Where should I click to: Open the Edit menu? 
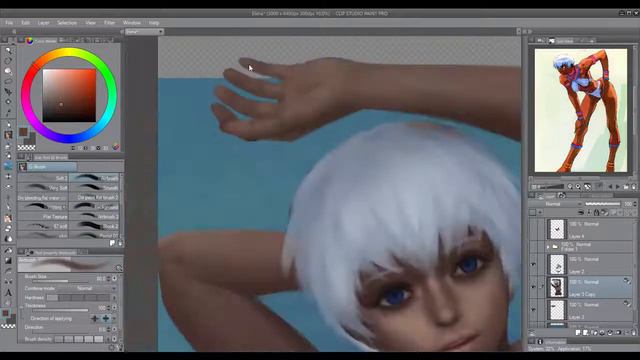point(25,23)
